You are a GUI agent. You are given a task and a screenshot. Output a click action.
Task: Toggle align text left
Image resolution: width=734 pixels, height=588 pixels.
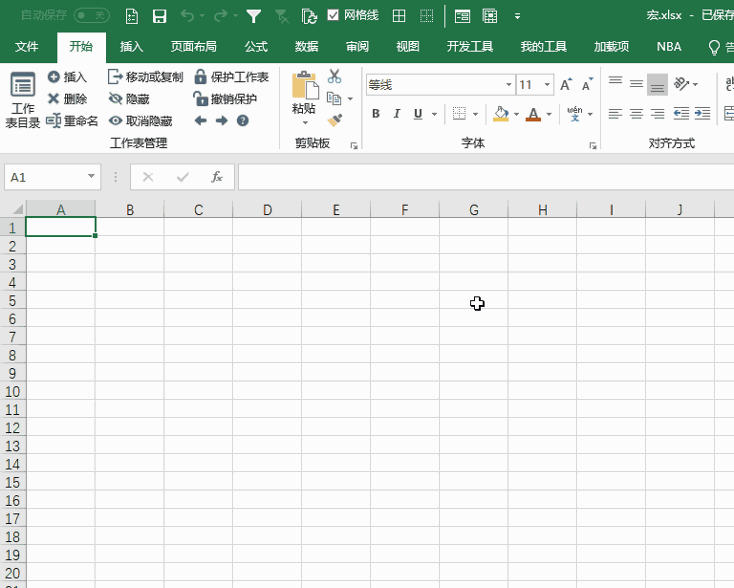(x=615, y=113)
